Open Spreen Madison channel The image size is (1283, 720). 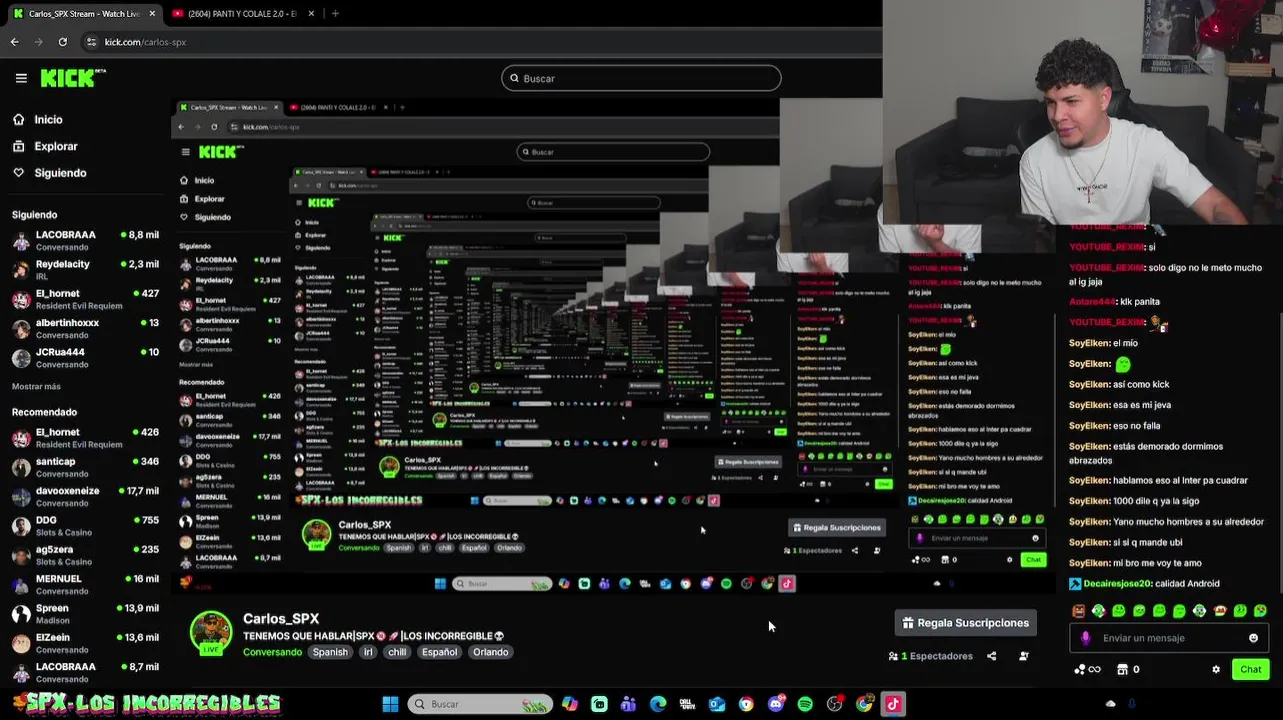tap(85, 613)
